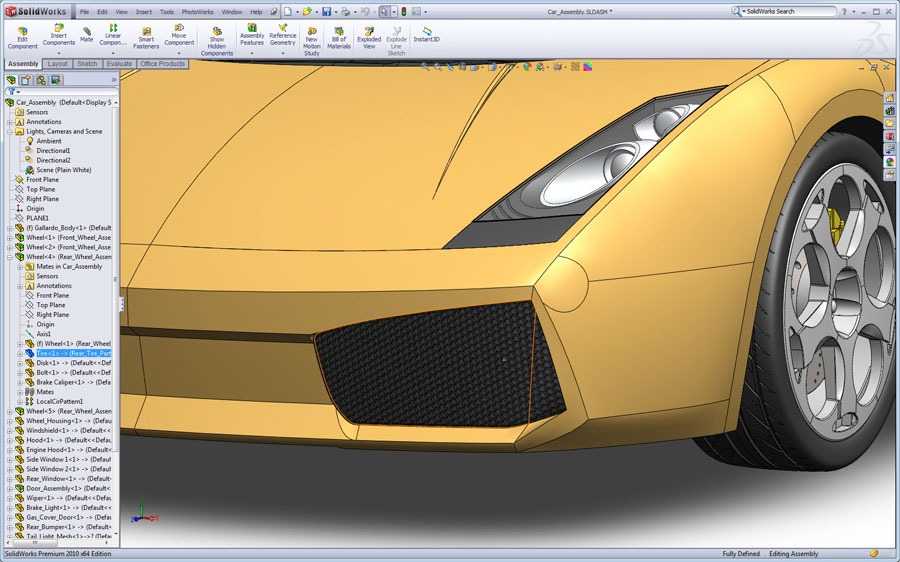Expand the Gallardo_Body<1> tree node

(x=9, y=228)
